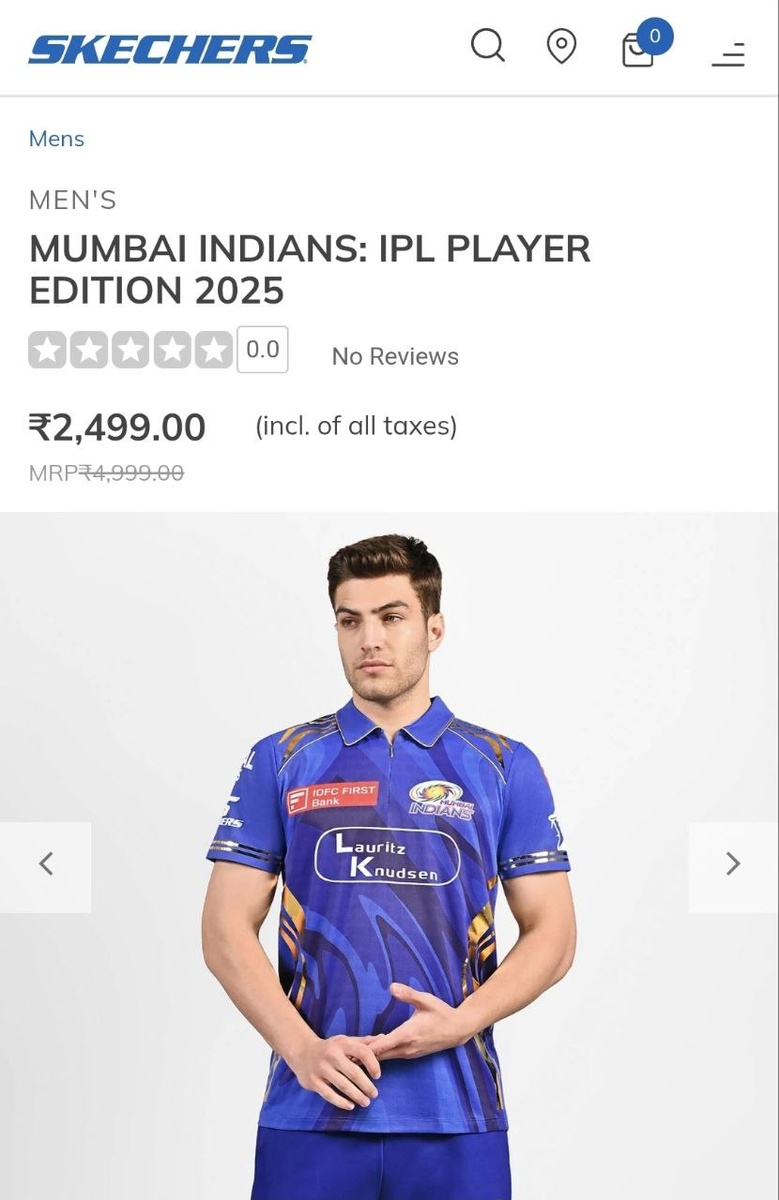Screen dimensions: 779x1200
Task: Go to Skechers home via logo
Action: click(170, 49)
